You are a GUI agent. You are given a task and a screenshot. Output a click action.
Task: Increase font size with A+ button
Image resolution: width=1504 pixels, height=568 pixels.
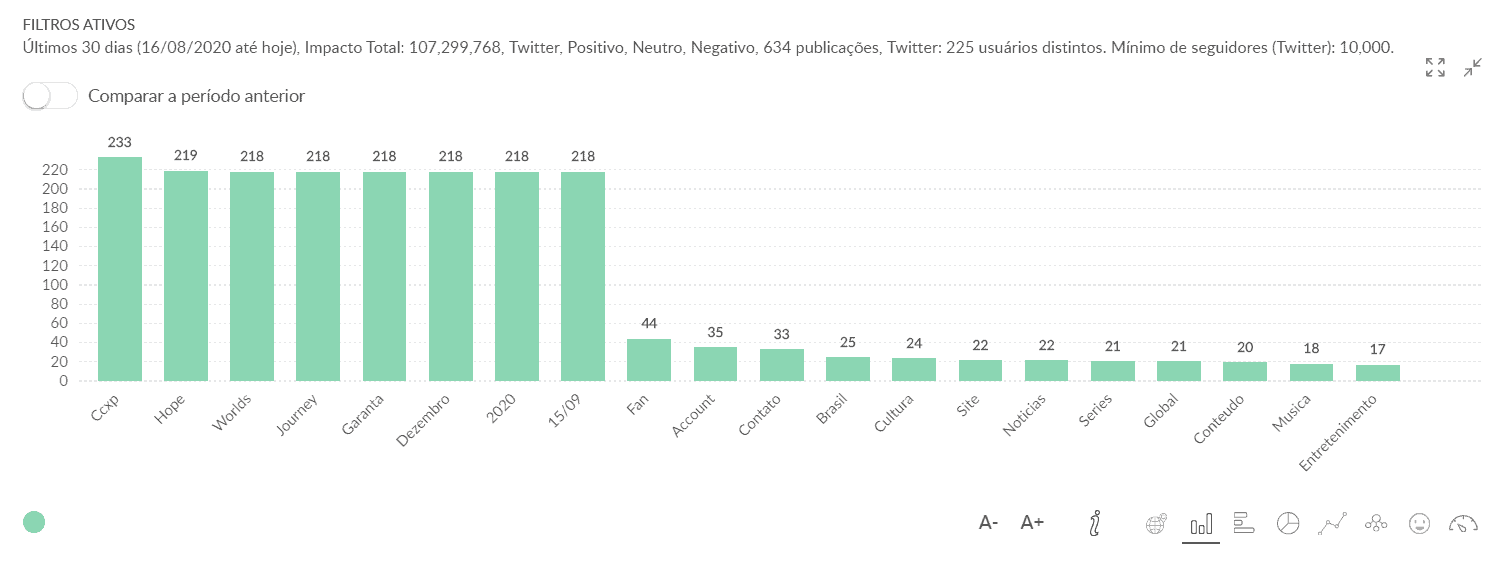pos(1032,522)
